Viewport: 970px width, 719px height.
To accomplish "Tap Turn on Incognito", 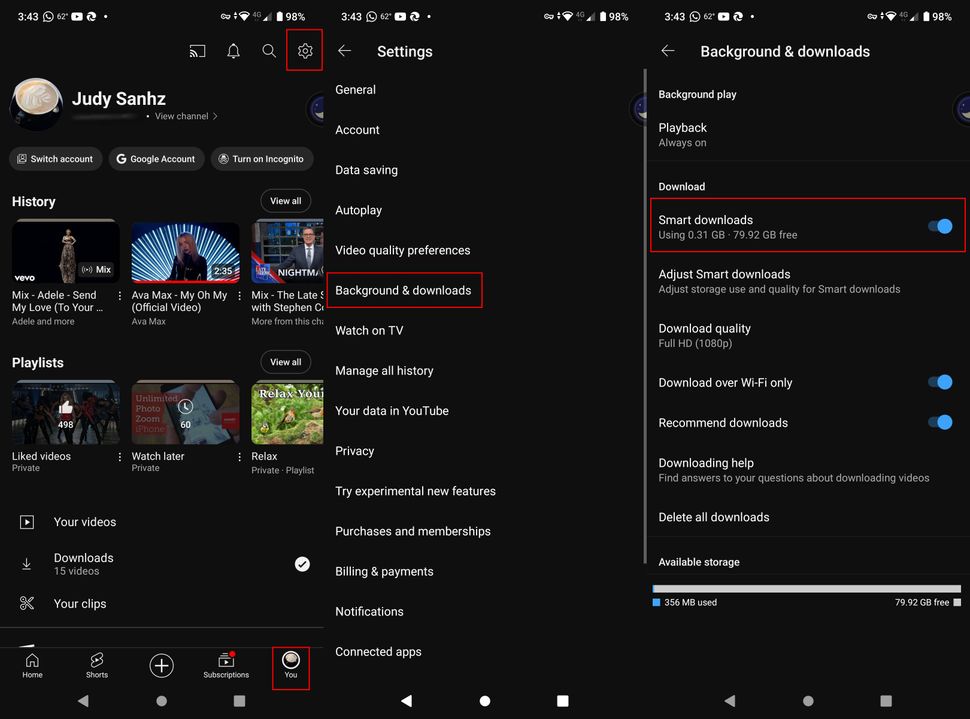I will click(x=261, y=158).
